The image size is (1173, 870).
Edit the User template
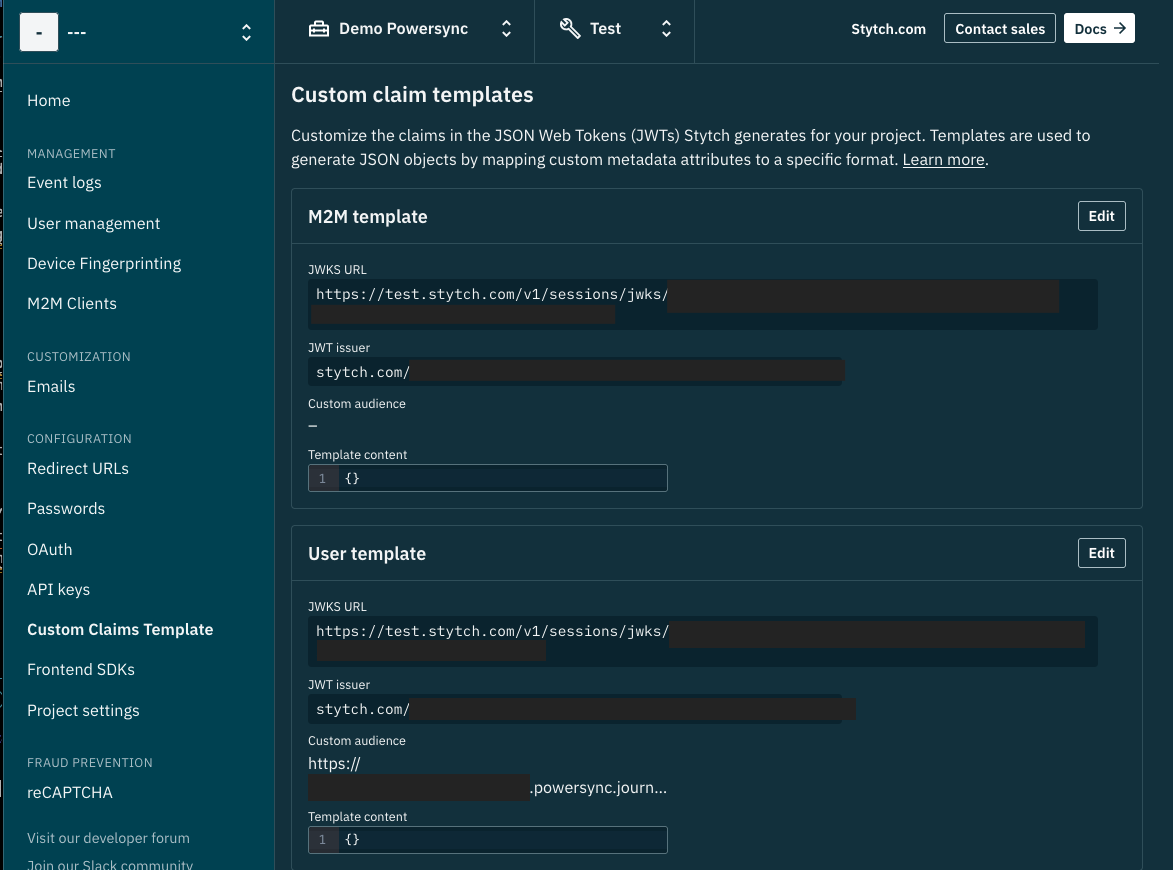(x=1101, y=553)
